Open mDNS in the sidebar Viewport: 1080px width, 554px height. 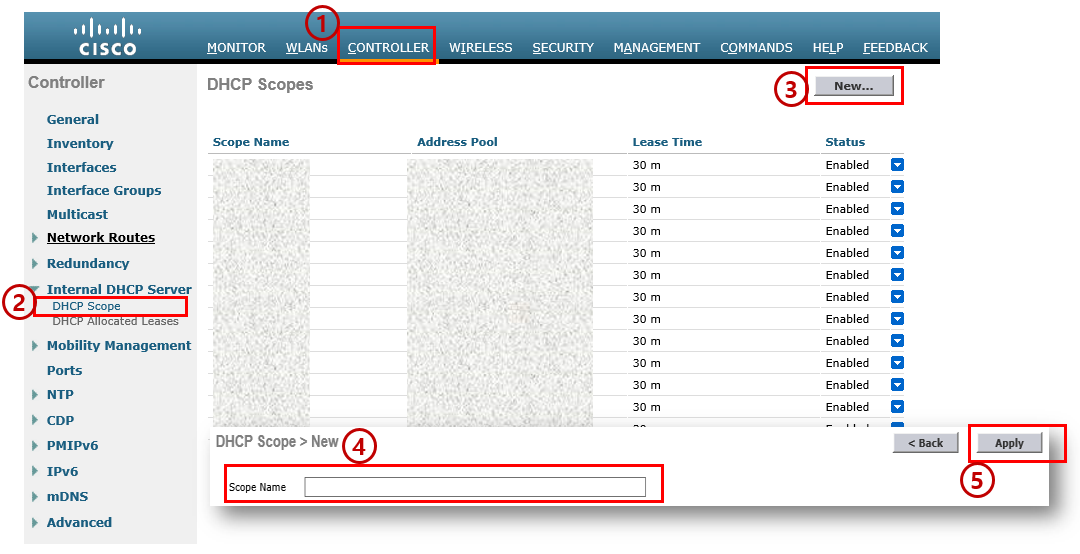(x=67, y=496)
